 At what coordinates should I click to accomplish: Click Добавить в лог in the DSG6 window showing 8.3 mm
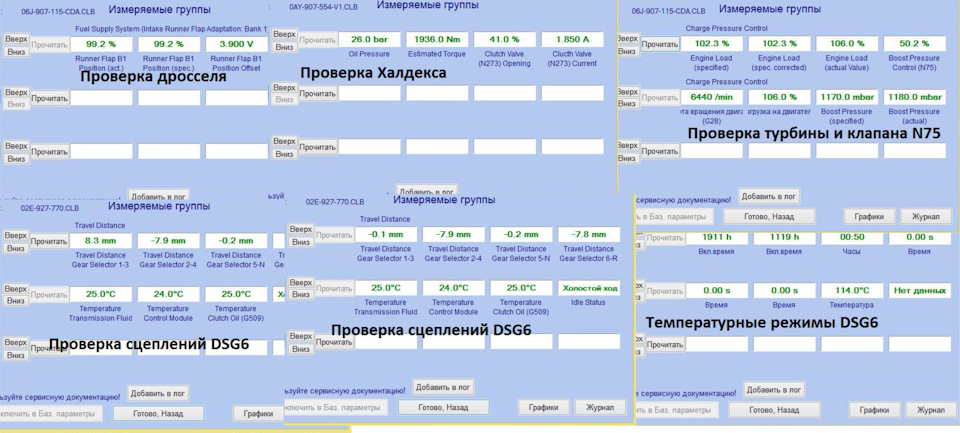click(x=159, y=393)
